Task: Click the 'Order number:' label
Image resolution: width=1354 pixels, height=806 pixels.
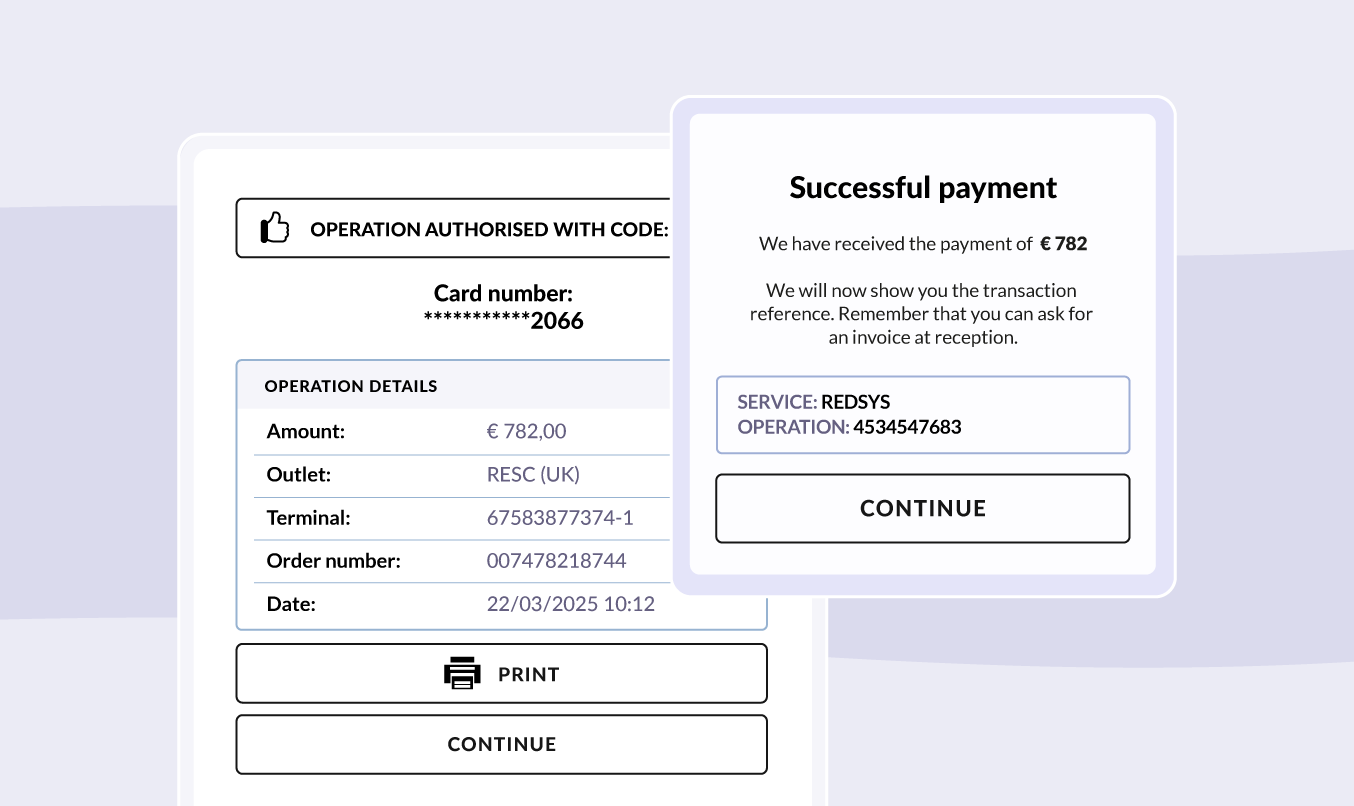Action: [x=334, y=561]
